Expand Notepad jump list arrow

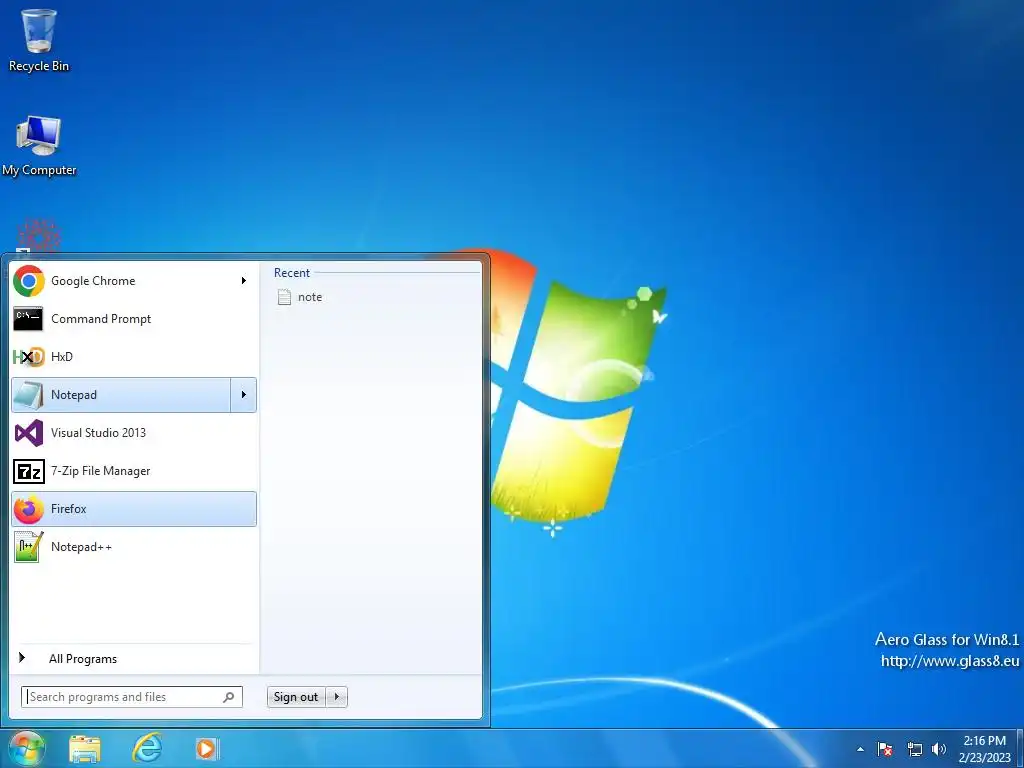point(244,394)
